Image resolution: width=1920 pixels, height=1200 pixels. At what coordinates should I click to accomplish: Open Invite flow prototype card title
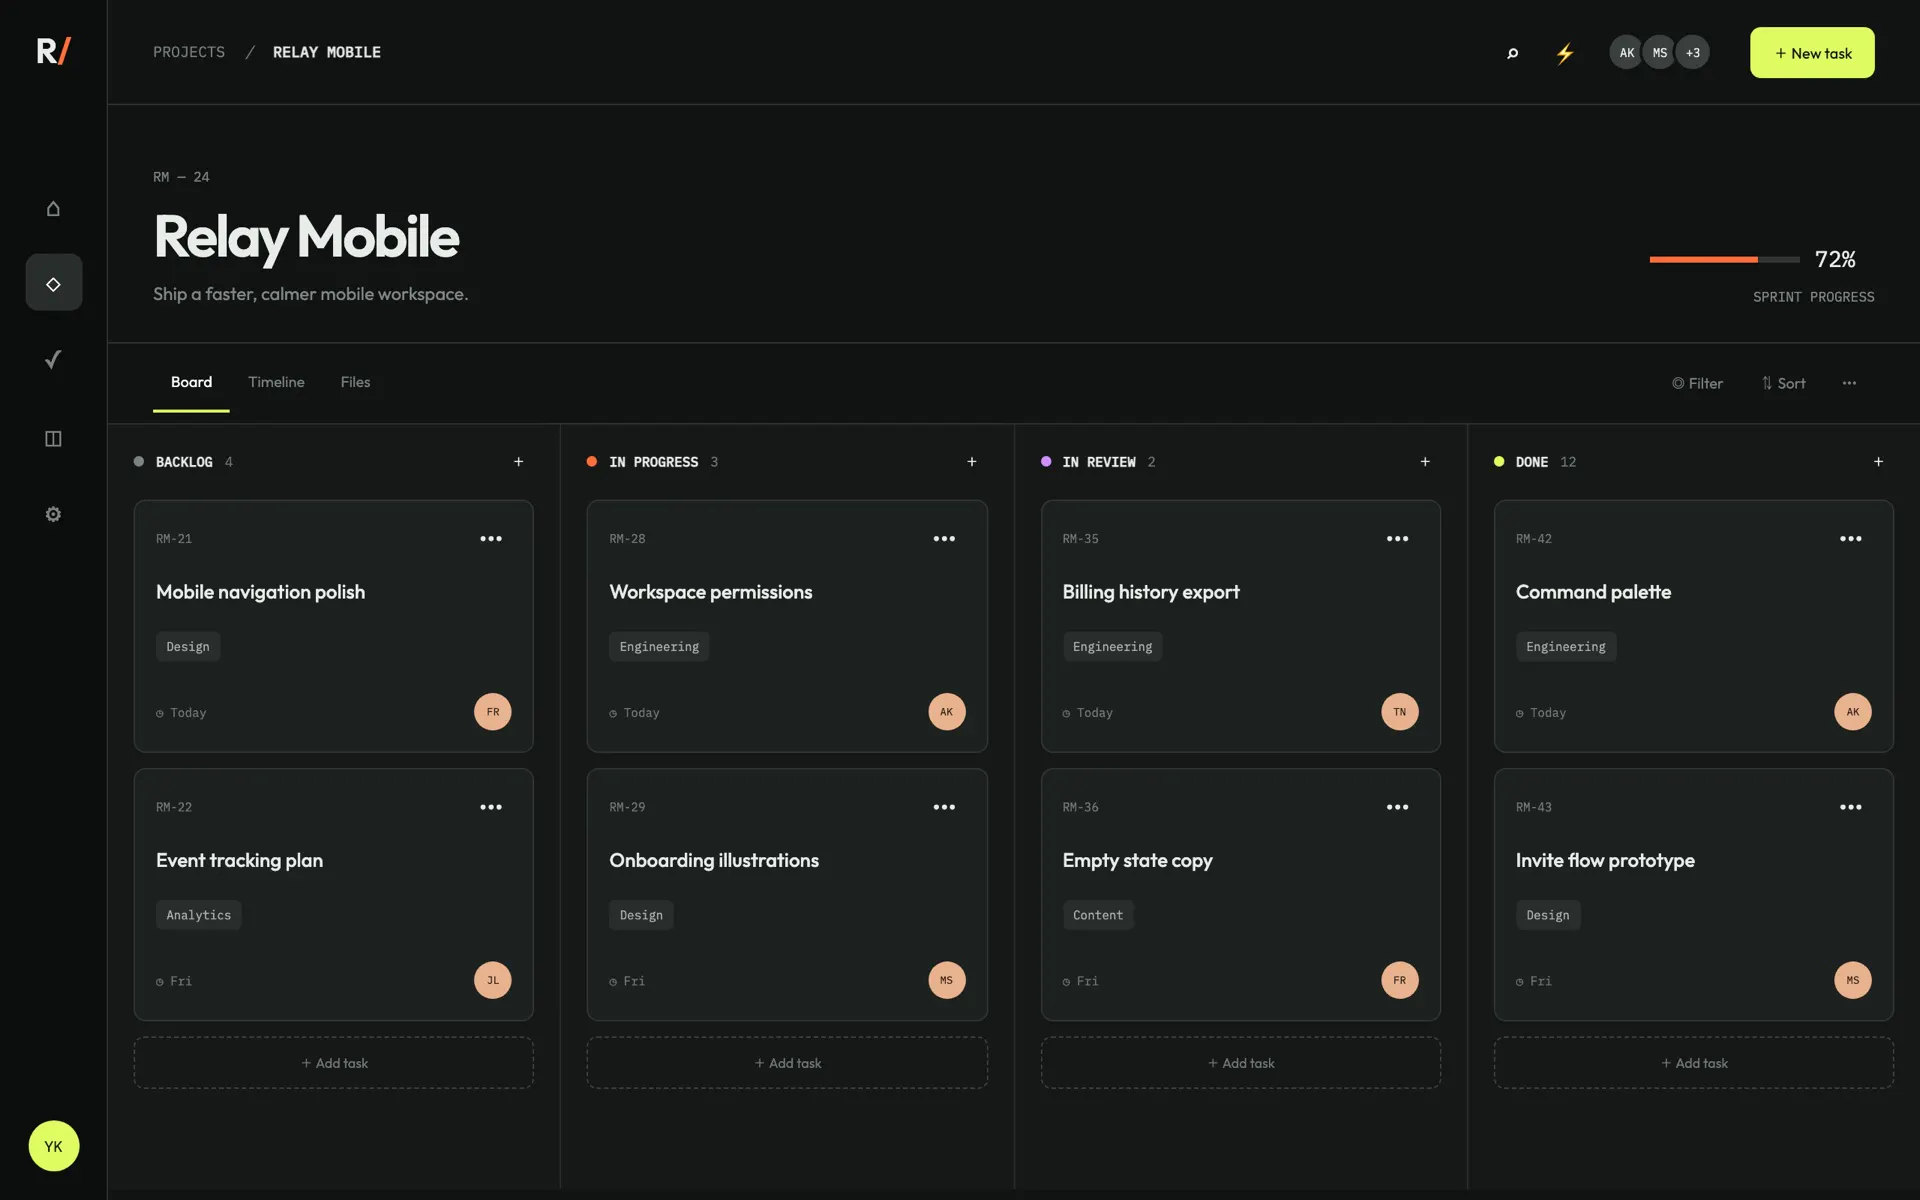coord(1605,860)
